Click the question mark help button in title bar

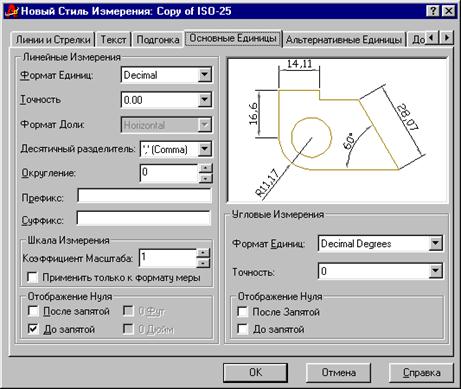[x=433, y=11]
